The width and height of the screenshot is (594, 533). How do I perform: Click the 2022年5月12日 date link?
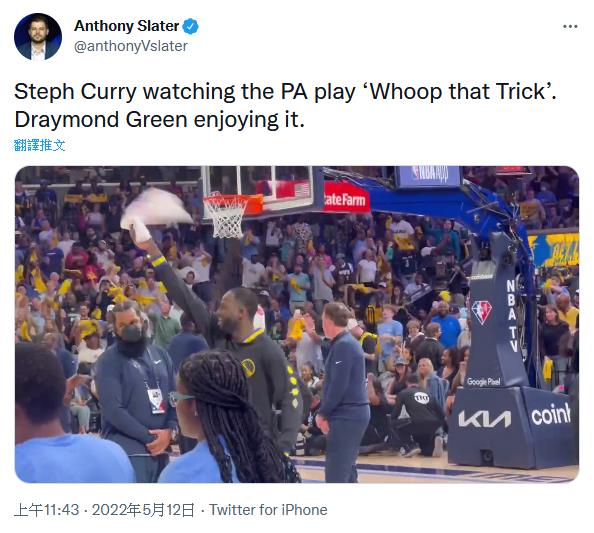[143, 510]
